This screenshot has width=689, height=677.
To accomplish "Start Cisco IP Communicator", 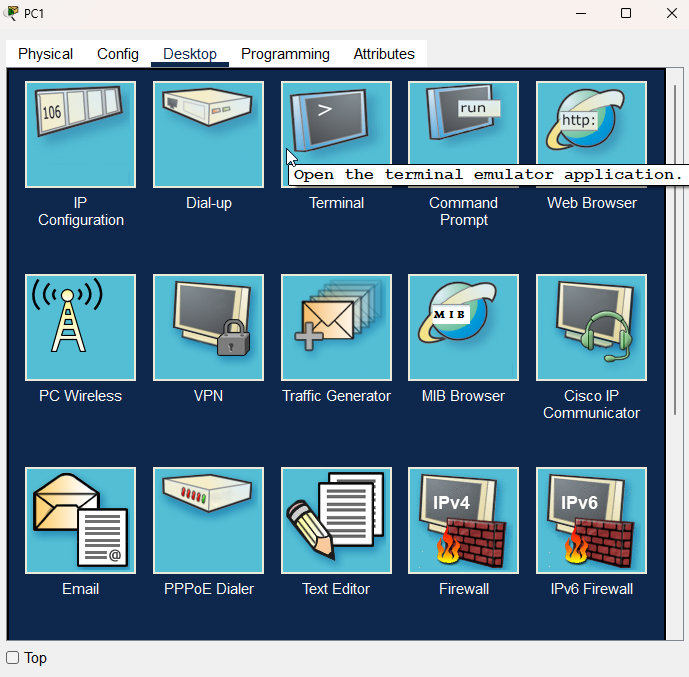I will tap(591, 328).
